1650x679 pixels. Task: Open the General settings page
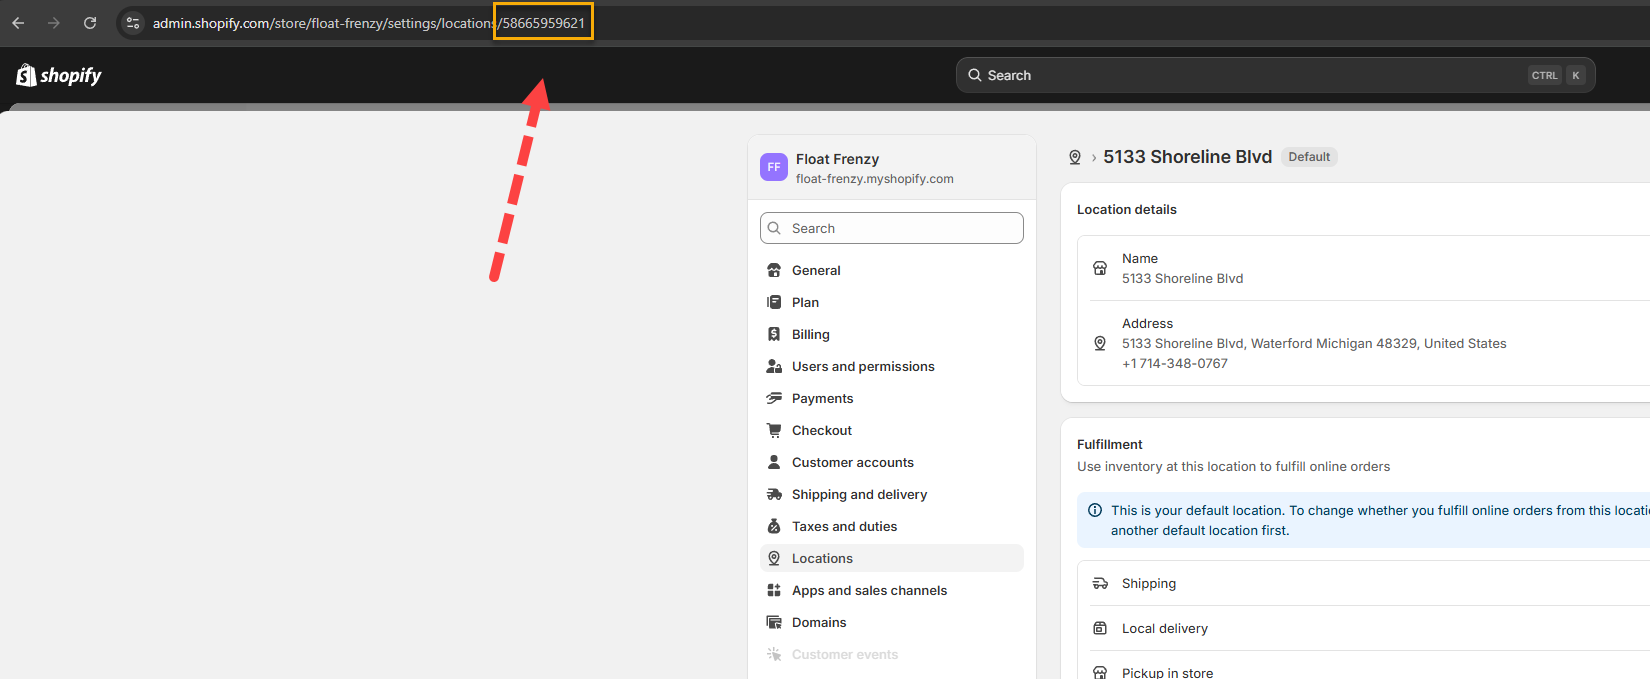coord(816,270)
